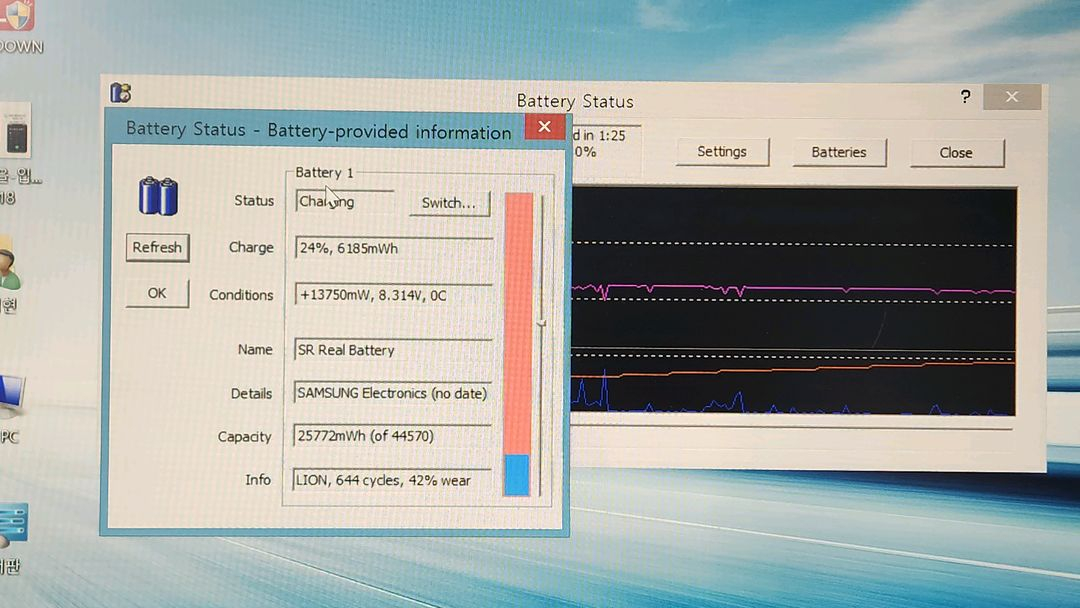This screenshot has width=1080, height=608.
Task: Click the pink line in the battery graph
Action: click(800, 288)
